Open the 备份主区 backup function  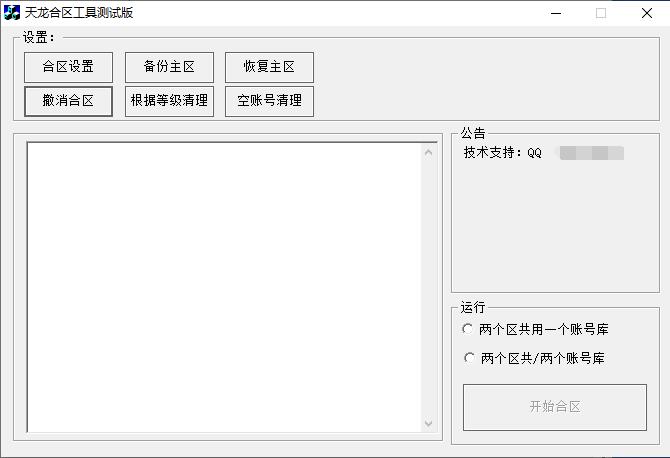pos(169,67)
